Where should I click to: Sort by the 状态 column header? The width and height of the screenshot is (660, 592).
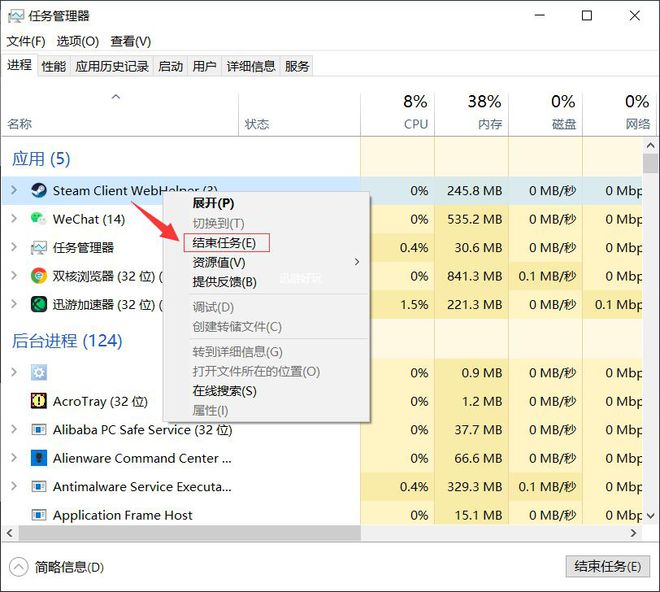click(x=299, y=112)
